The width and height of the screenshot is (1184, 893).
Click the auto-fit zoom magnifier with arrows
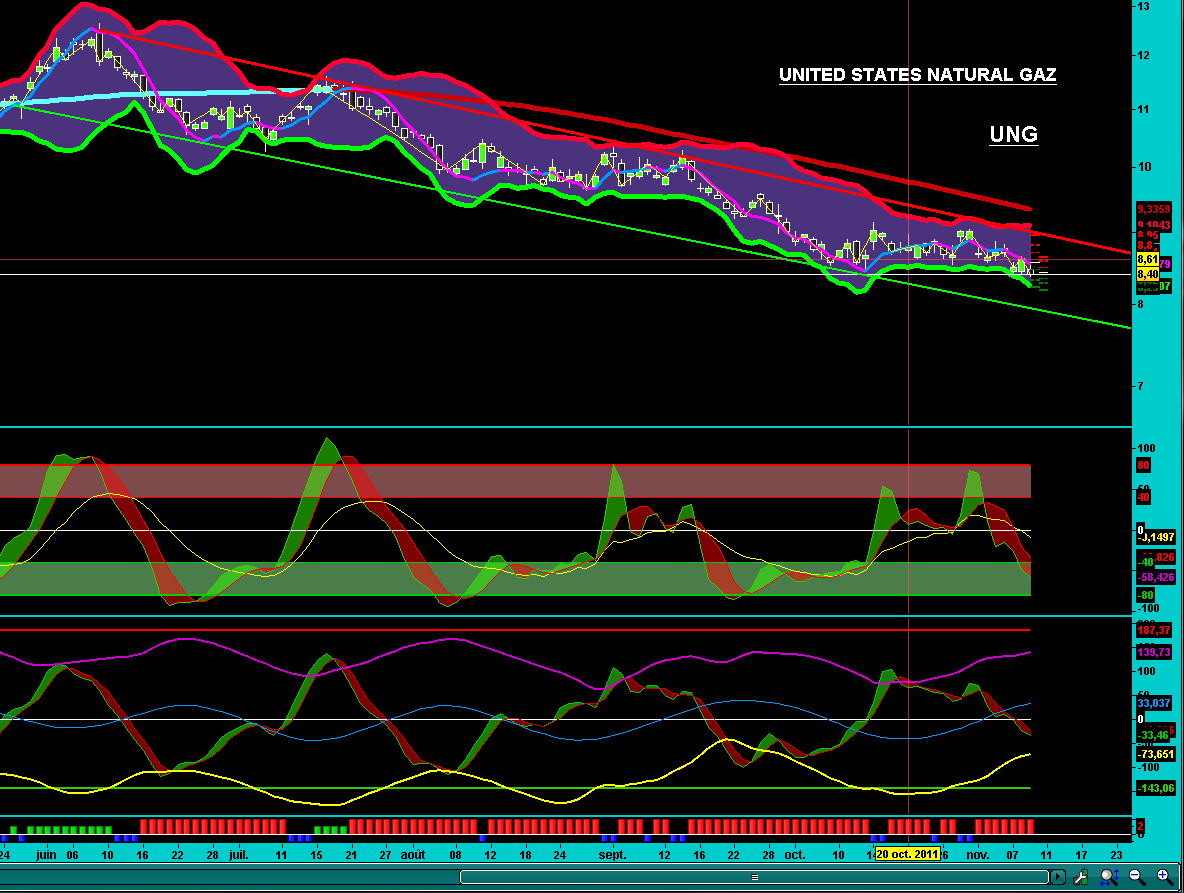1109,876
